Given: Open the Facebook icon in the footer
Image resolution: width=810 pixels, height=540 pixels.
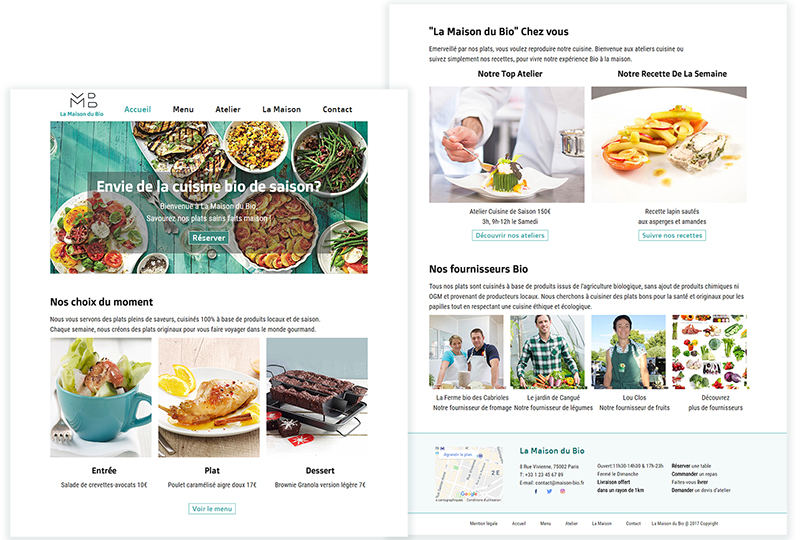Looking at the screenshot, I should [536, 491].
